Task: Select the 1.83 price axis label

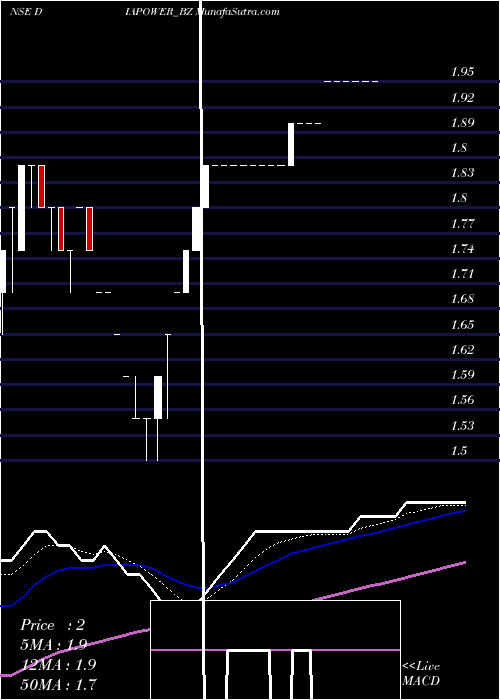Action: coord(462,173)
